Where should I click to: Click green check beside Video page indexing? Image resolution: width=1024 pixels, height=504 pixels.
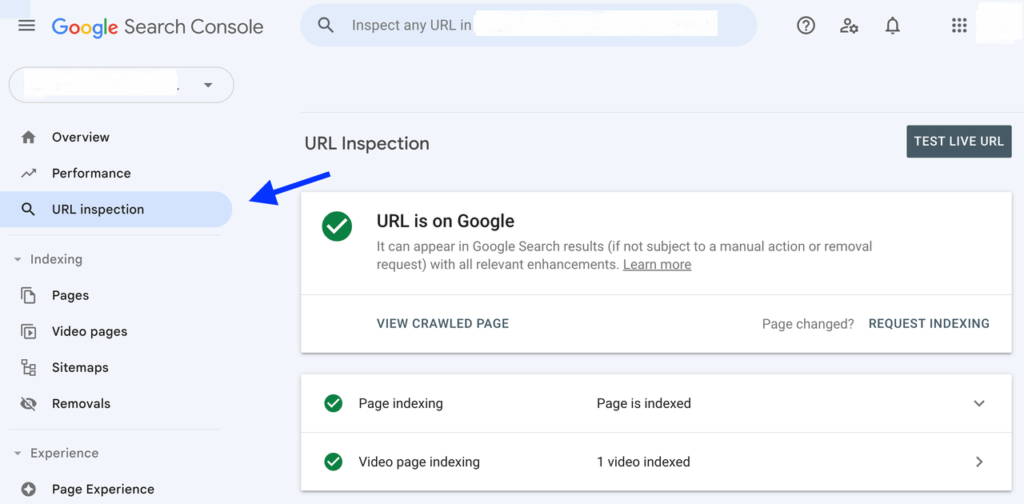click(333, 462)
